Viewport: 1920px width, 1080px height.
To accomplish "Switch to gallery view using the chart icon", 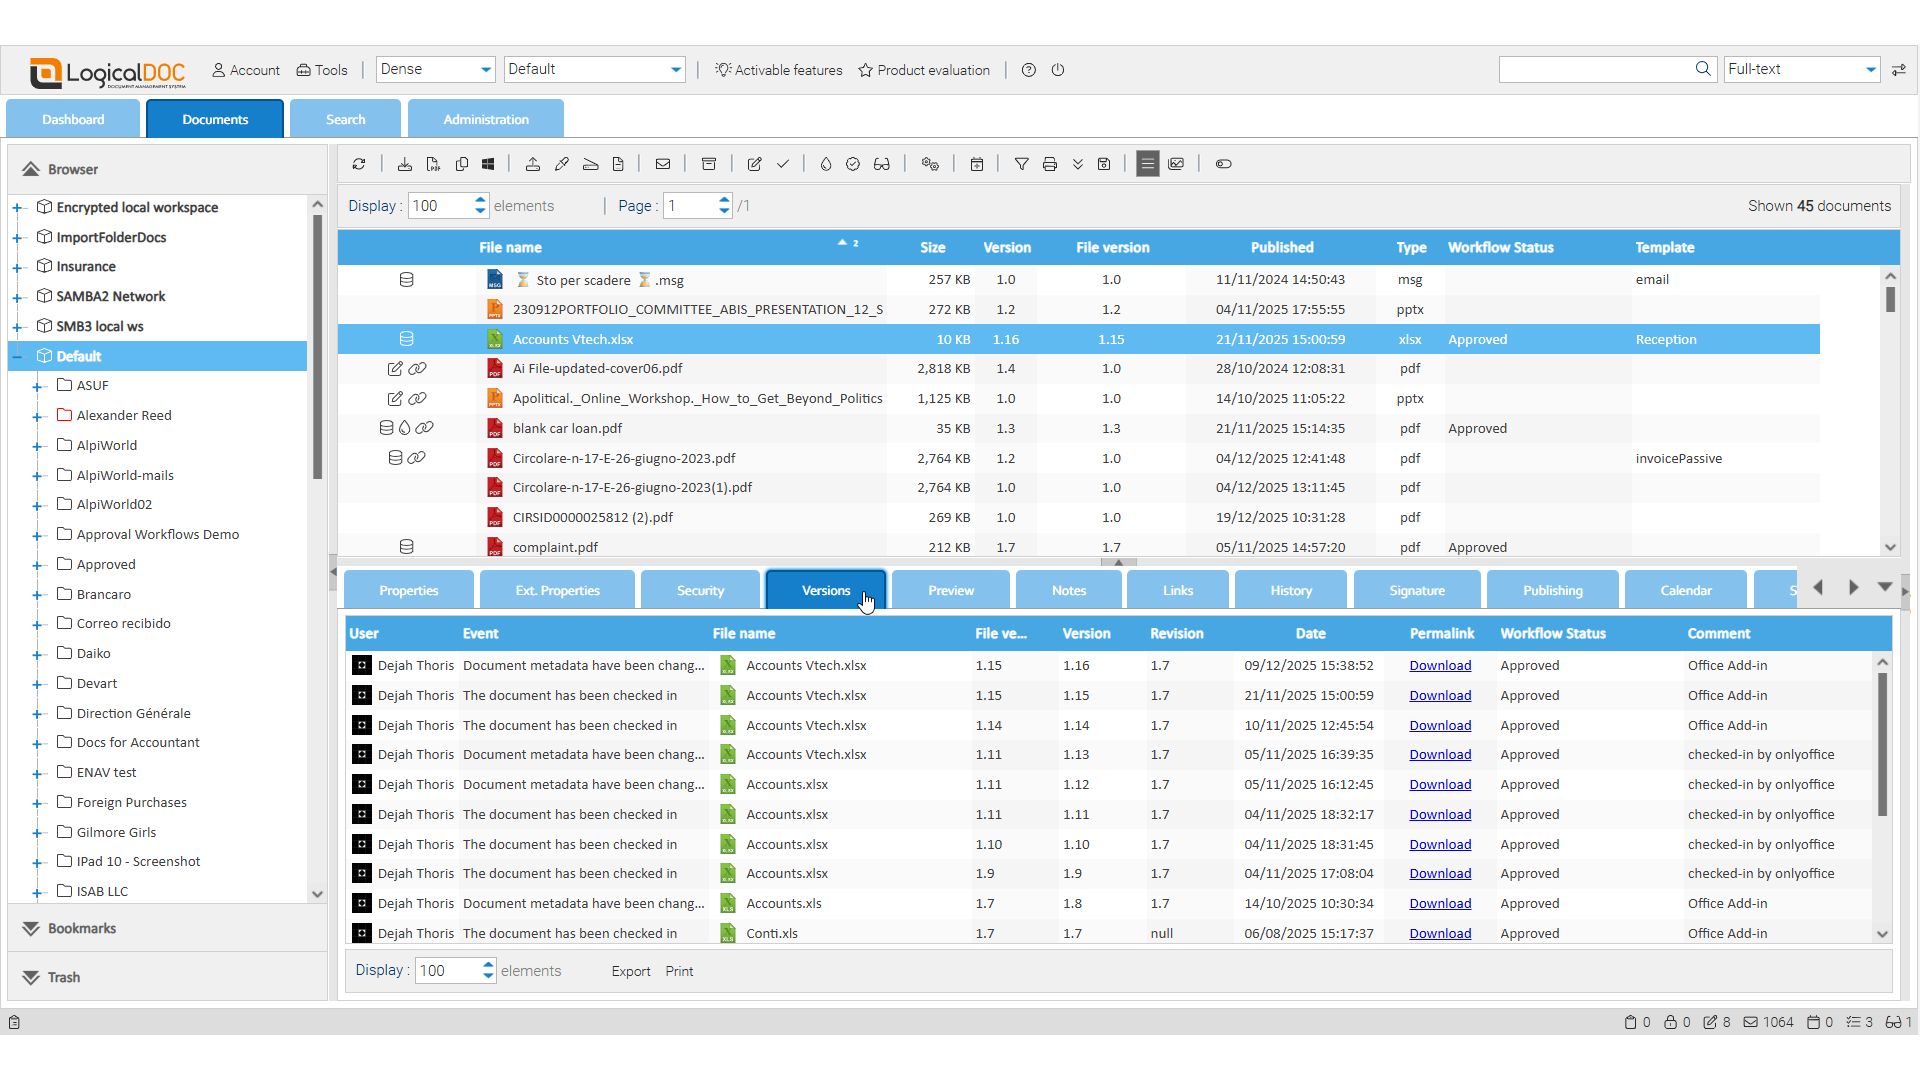I will 1176,164.
